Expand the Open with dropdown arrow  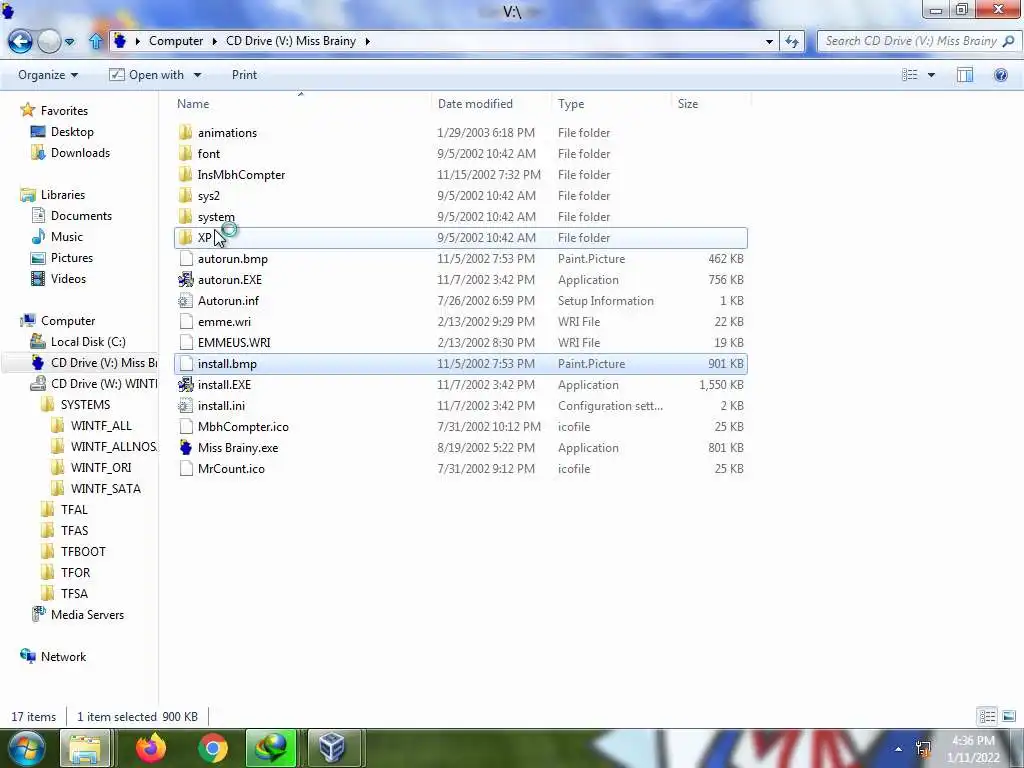(197, 75)
